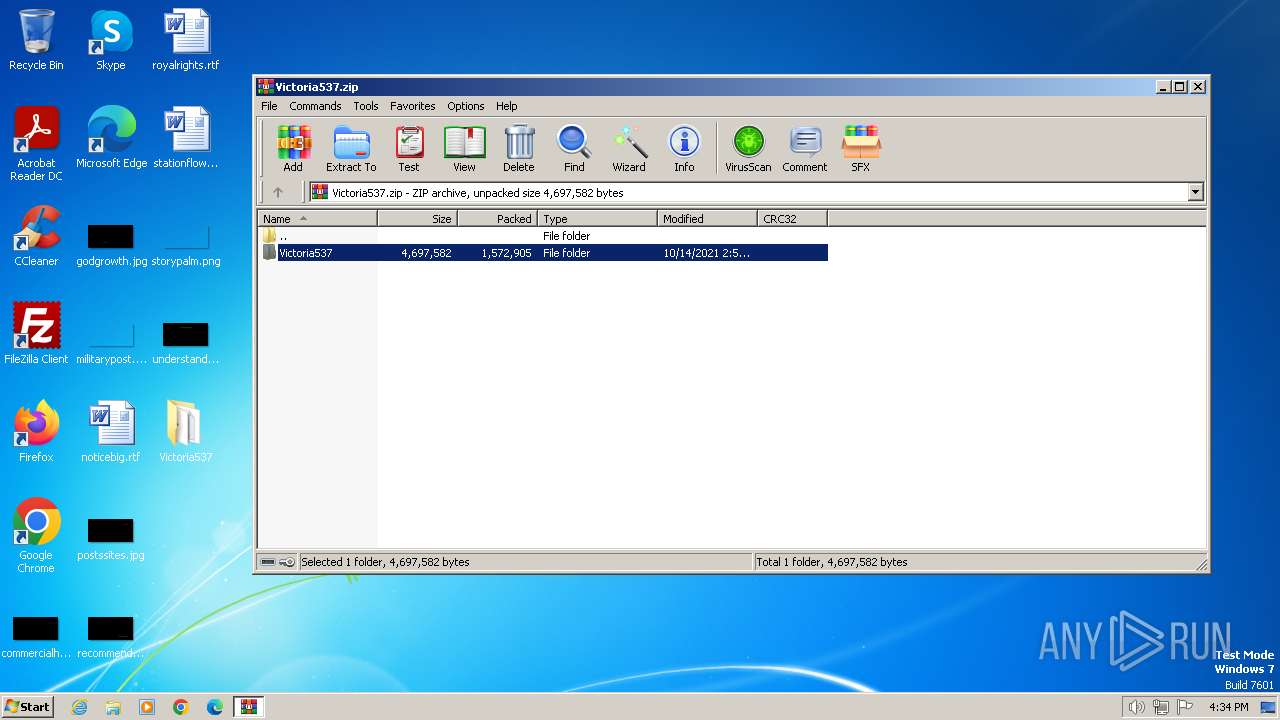
Task: Open the Options menu
Action: 466,106
